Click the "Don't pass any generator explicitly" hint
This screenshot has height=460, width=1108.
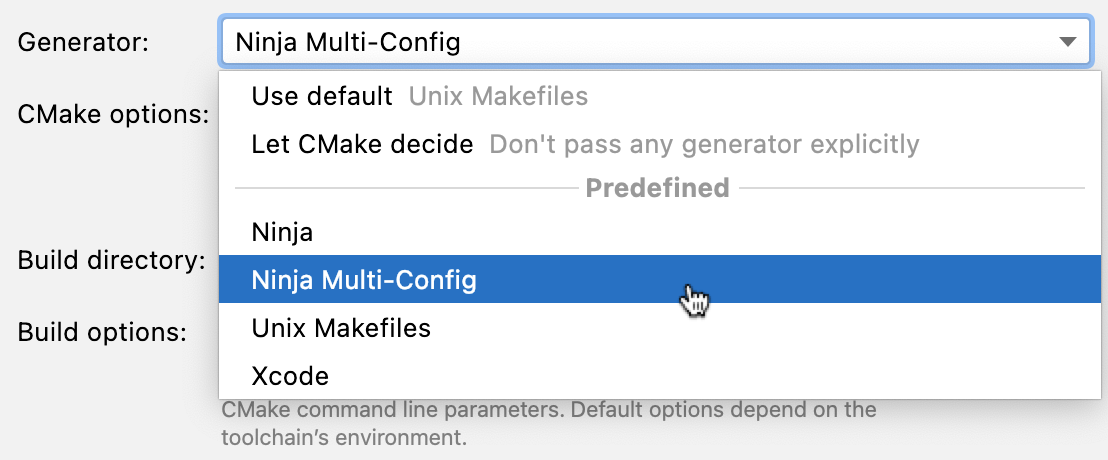coord(703,145)
